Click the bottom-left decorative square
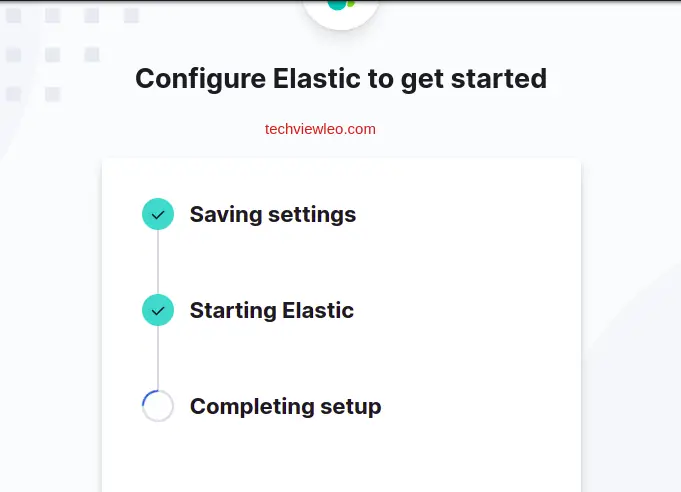681x492 pixels. (x=14, y=94)
